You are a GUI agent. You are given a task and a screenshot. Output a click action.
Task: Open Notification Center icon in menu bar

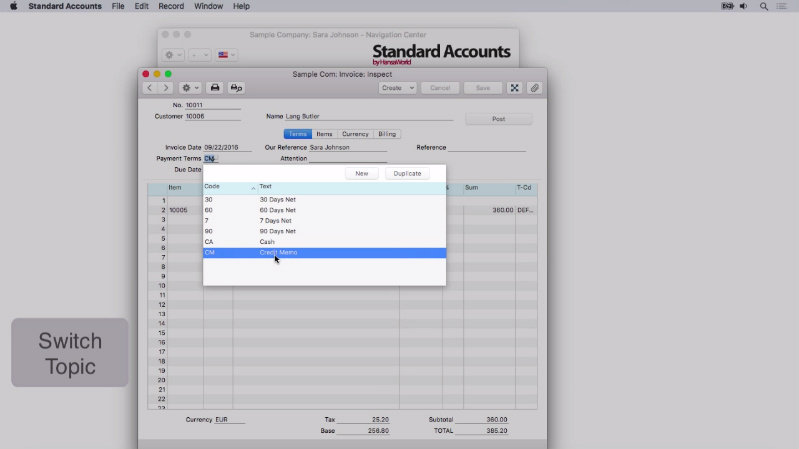782,6
